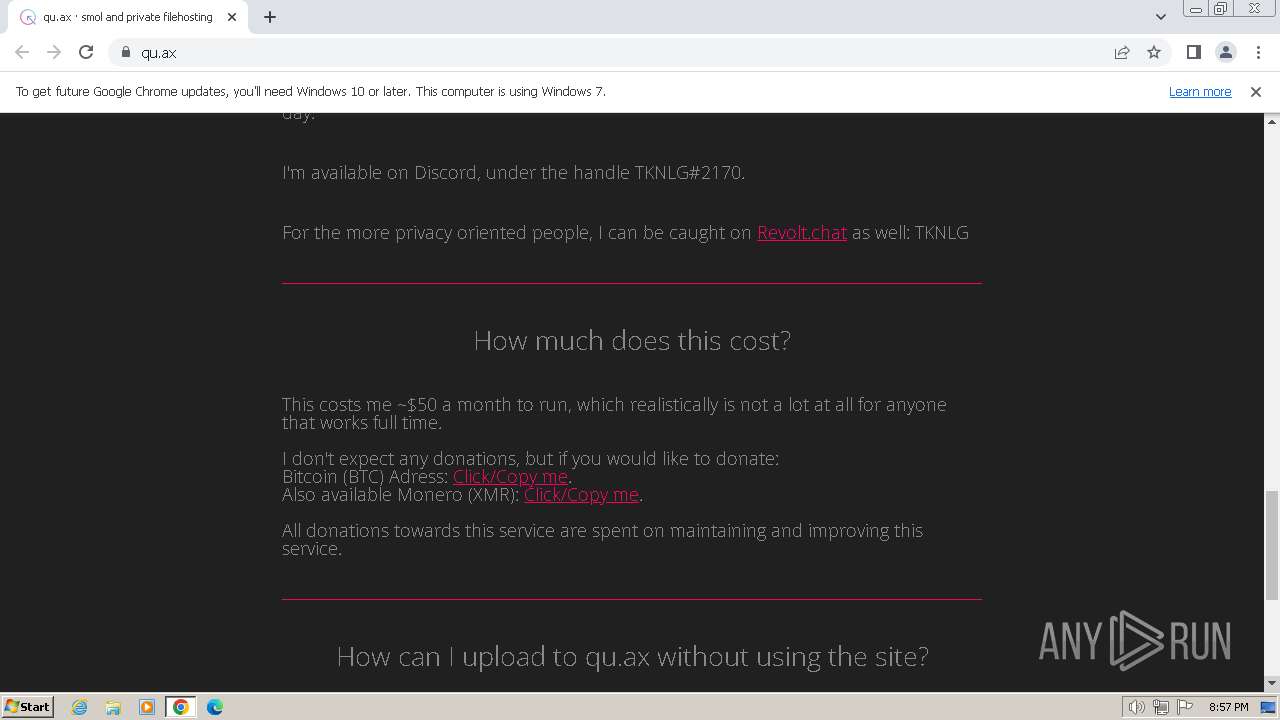
Task: Share this page using share icon
Action: [1122, 52]
